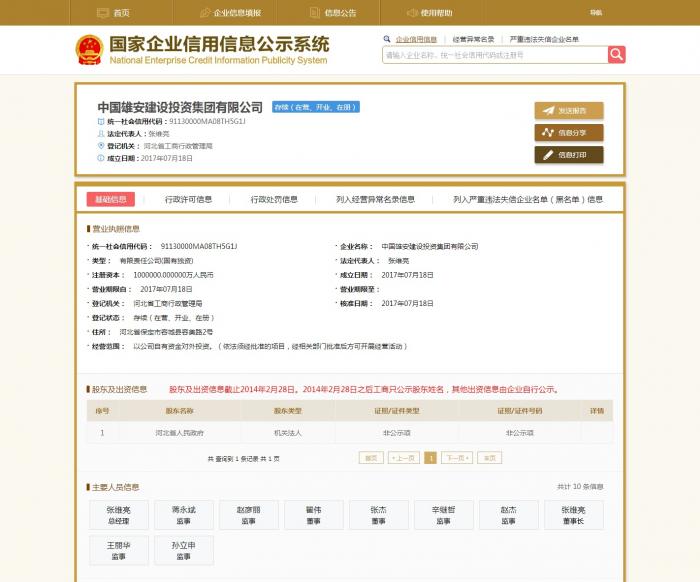Switch to the 行政许可信息 tab
Viewport: 700px width, 582px height.
[188, 200]
